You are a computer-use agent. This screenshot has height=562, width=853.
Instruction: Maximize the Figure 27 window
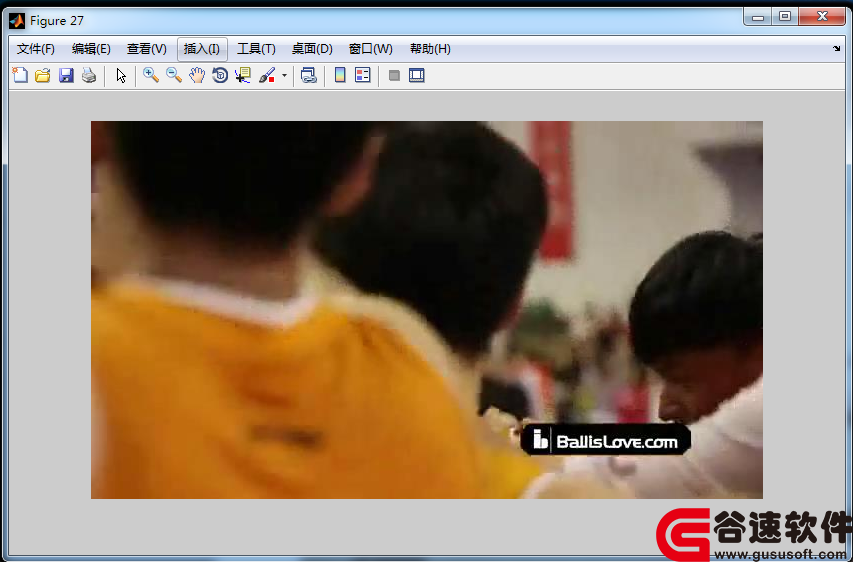785,17
